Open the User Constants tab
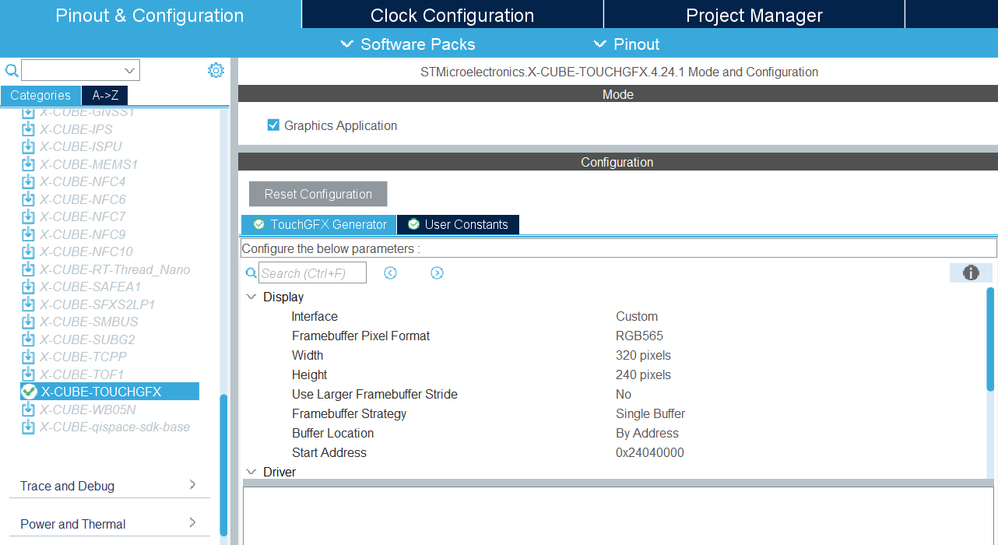The image size is (998, 545). click(x=458, y=224)
